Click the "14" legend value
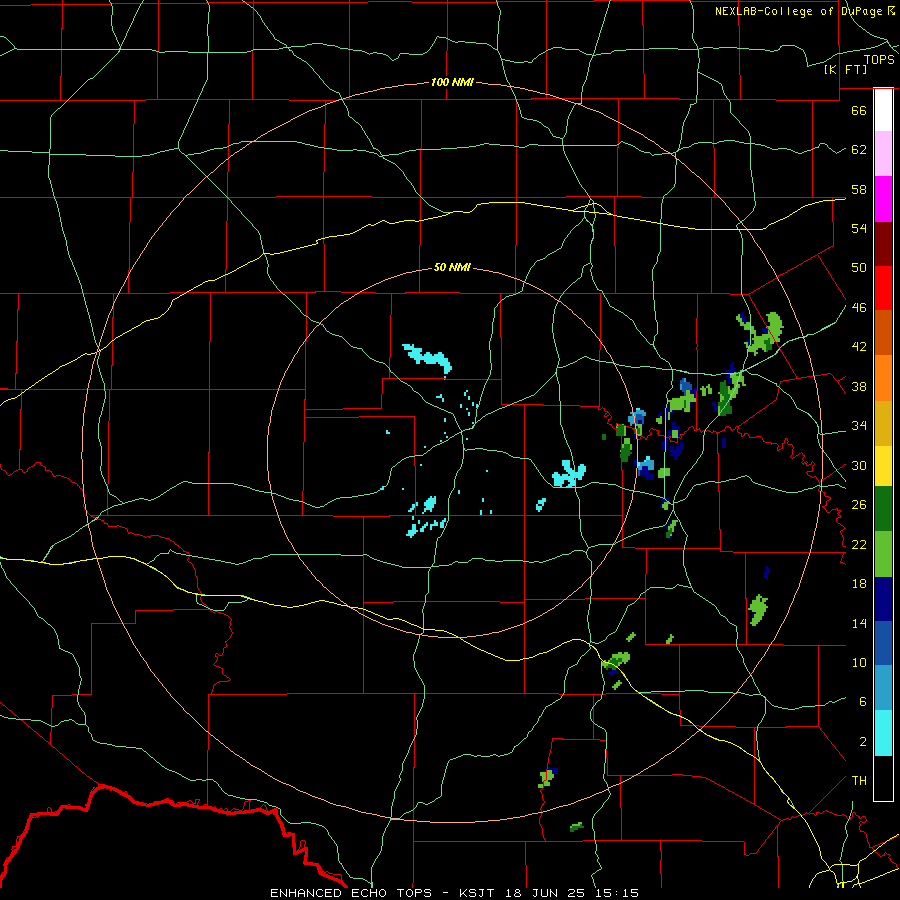 [x=859, y=623]
